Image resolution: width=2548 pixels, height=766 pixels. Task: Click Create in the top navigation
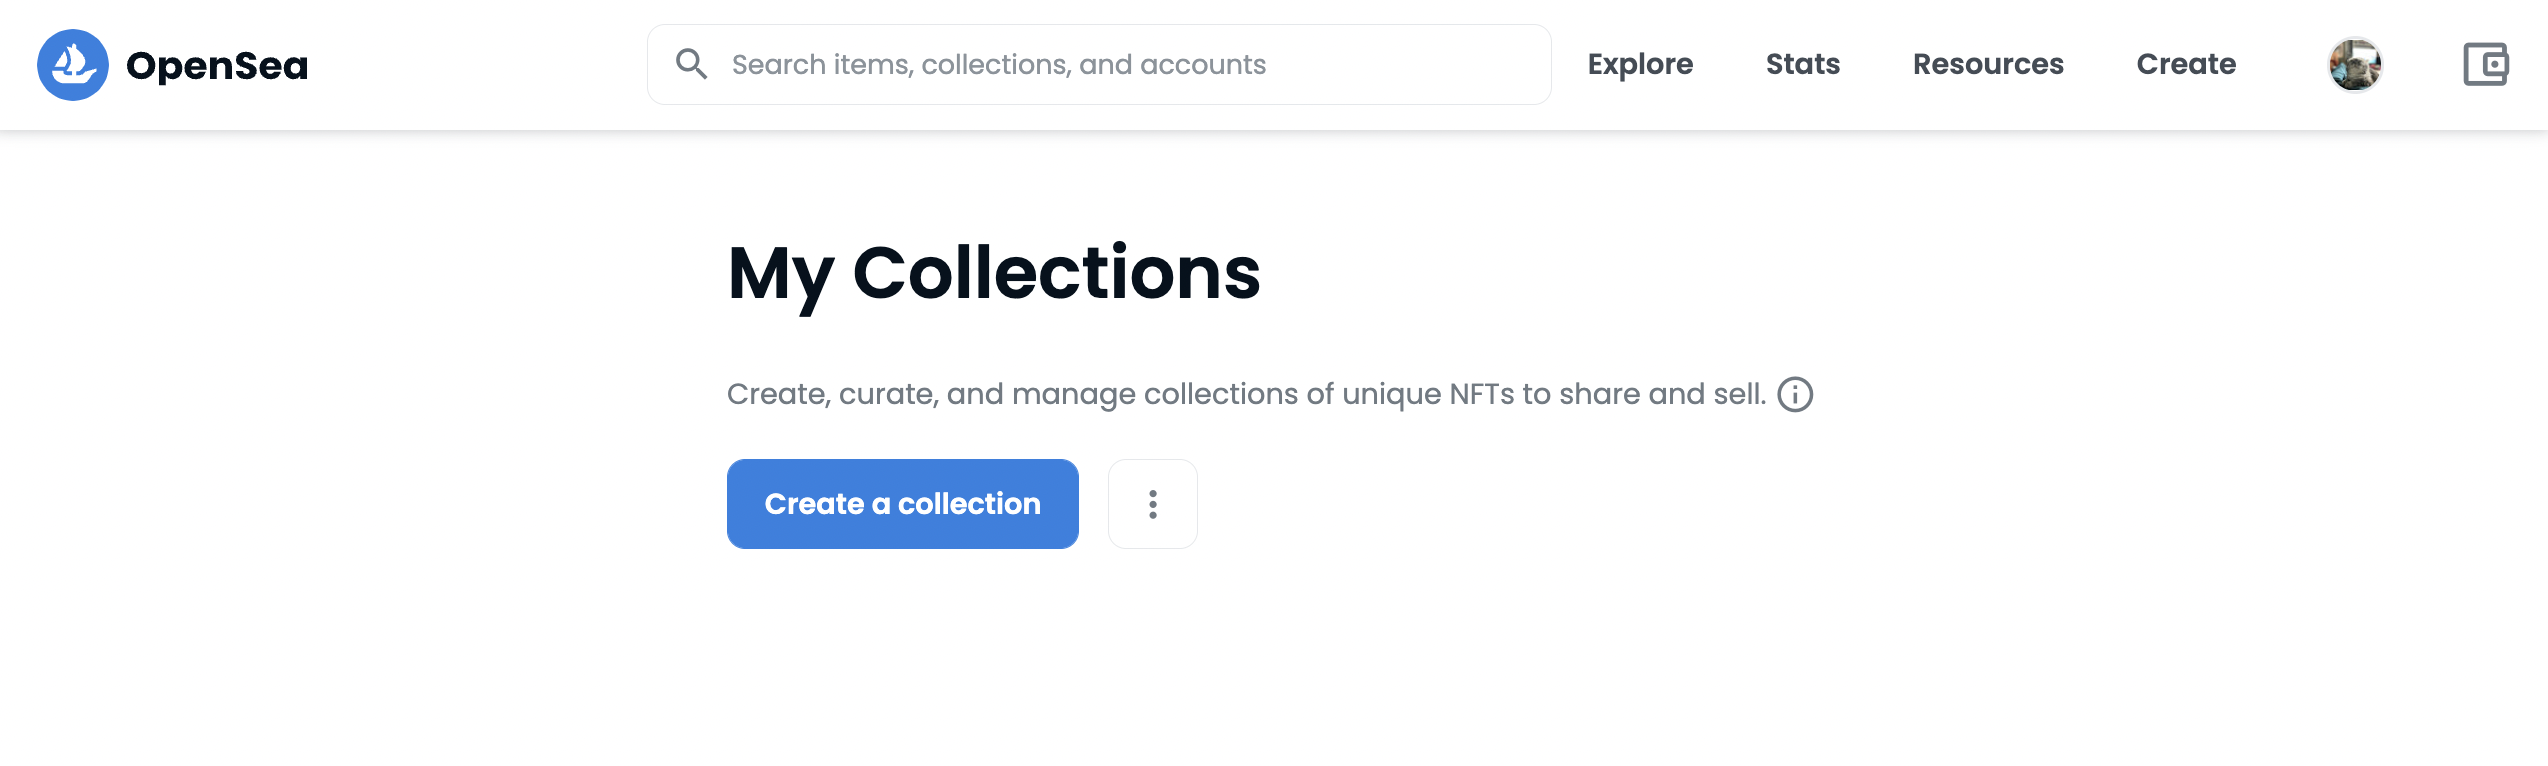pos(2186,64)
